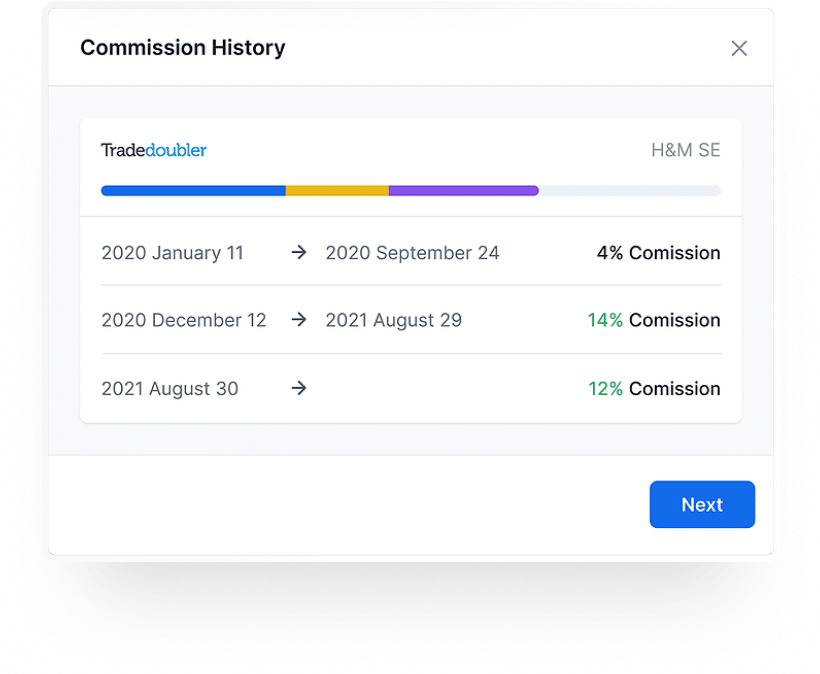Click the purple progress bar segment
This screenshot has width=820, height=674.
point(463,190)
